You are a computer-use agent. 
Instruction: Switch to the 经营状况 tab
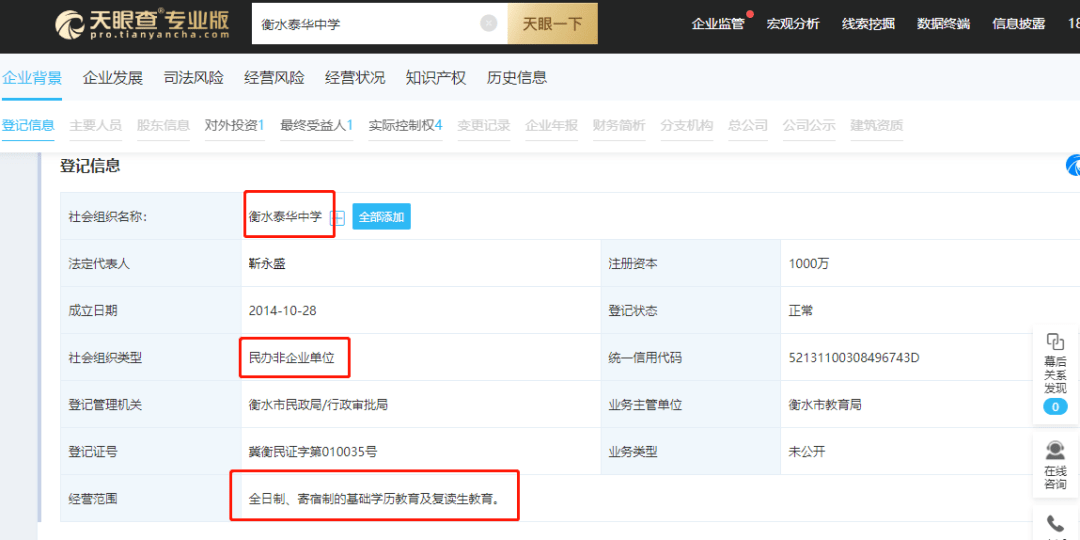pos(355,78)
